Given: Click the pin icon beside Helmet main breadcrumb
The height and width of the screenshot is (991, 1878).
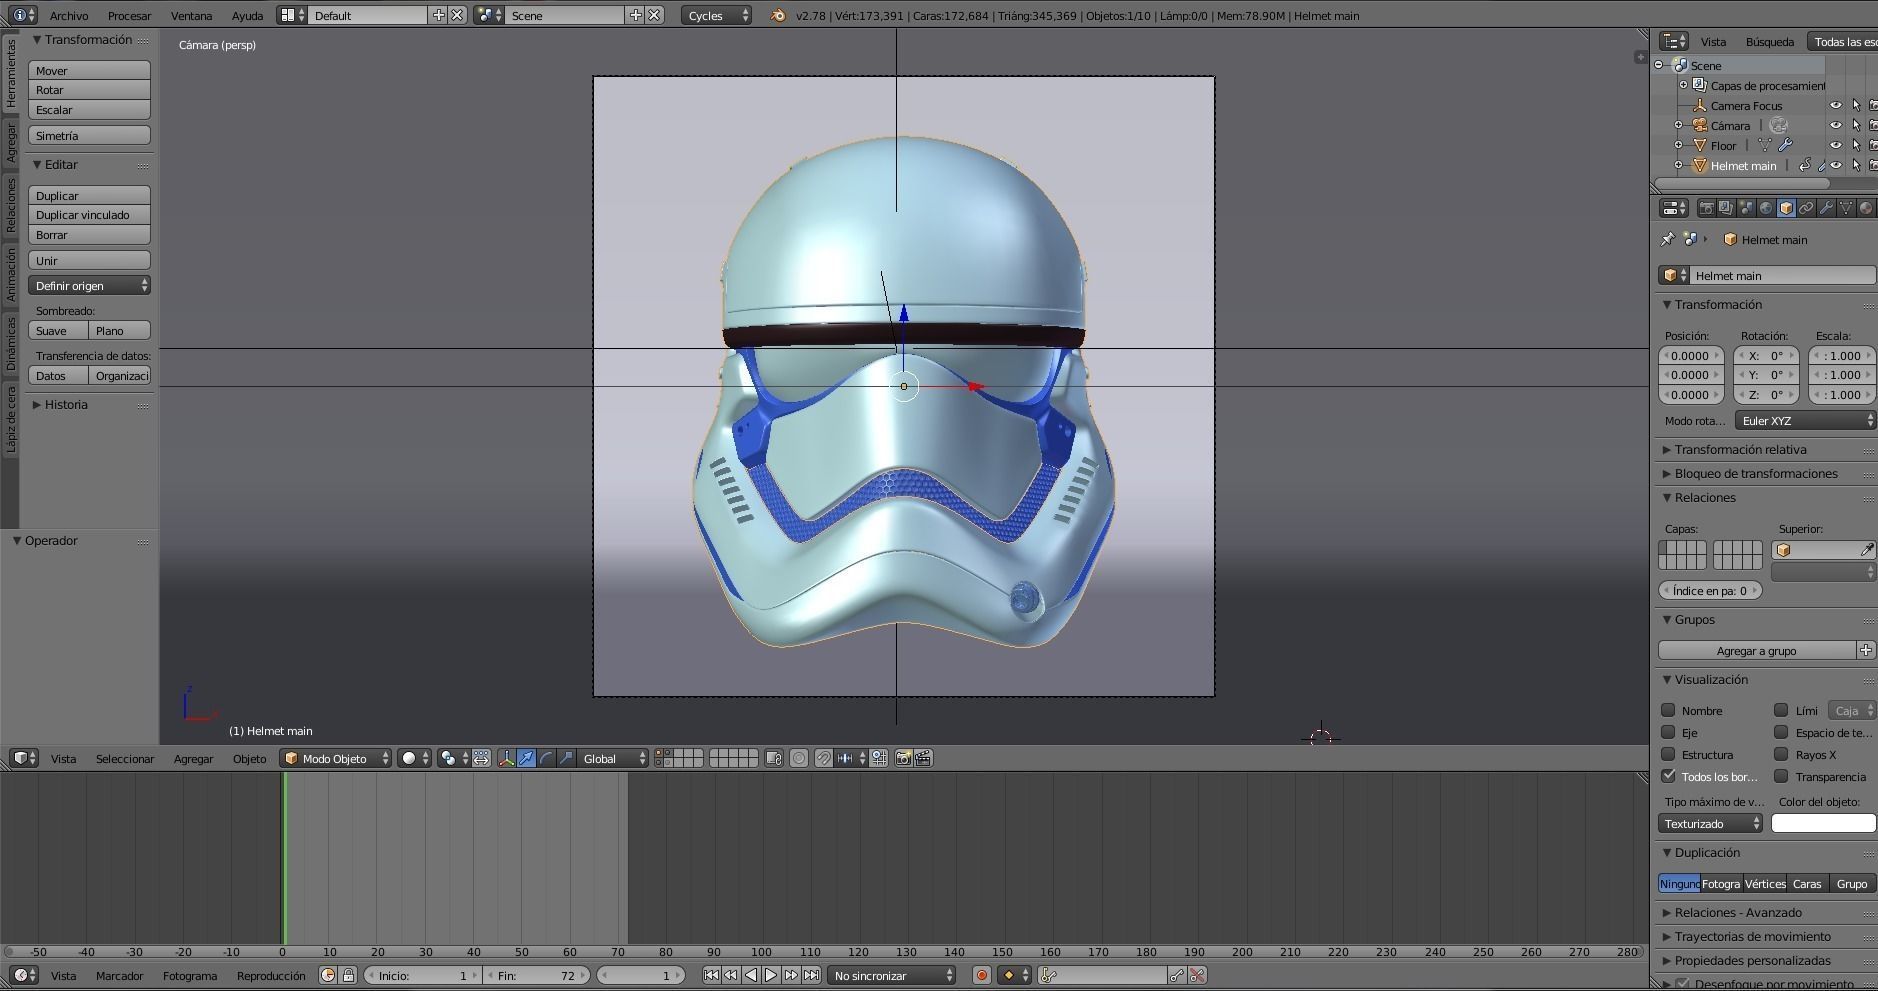Looking at the screenshot, I should point(1667,240).
